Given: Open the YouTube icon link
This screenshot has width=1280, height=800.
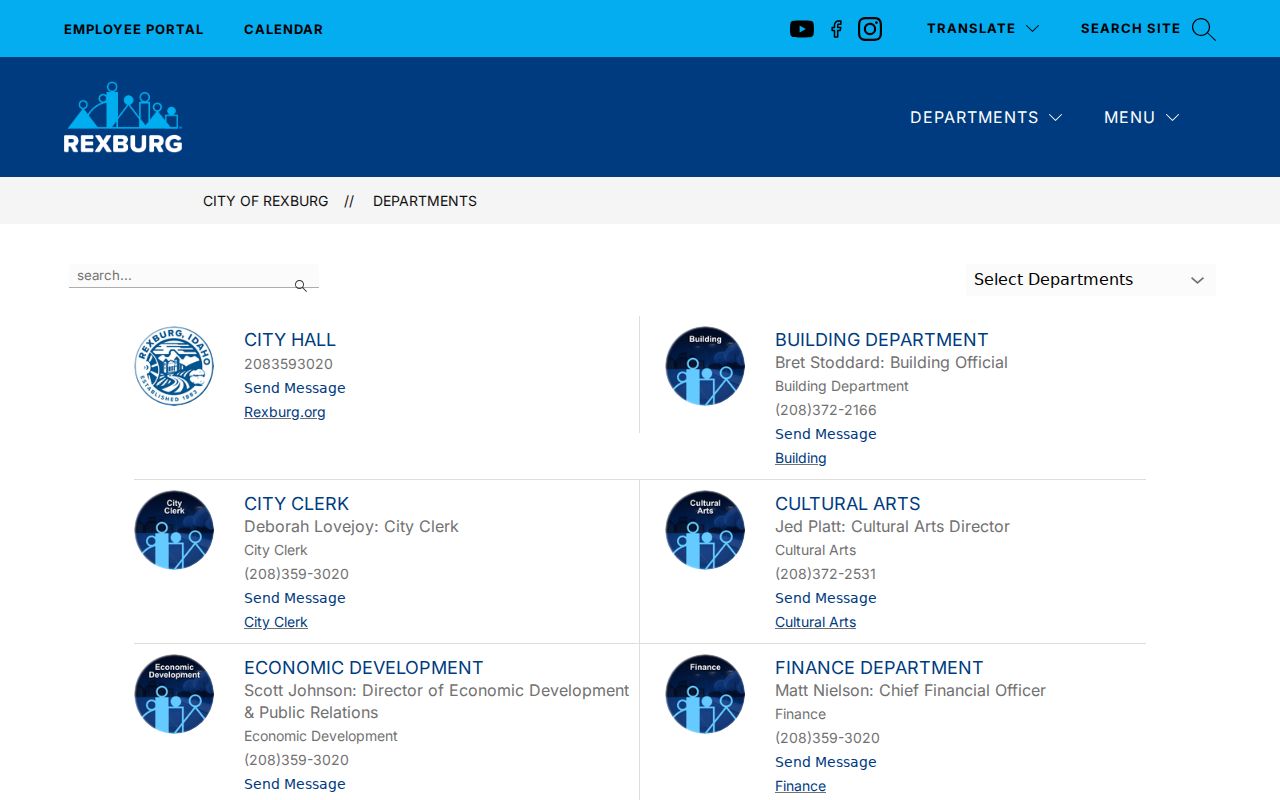Looking at the screenshot, I should 802,29.
